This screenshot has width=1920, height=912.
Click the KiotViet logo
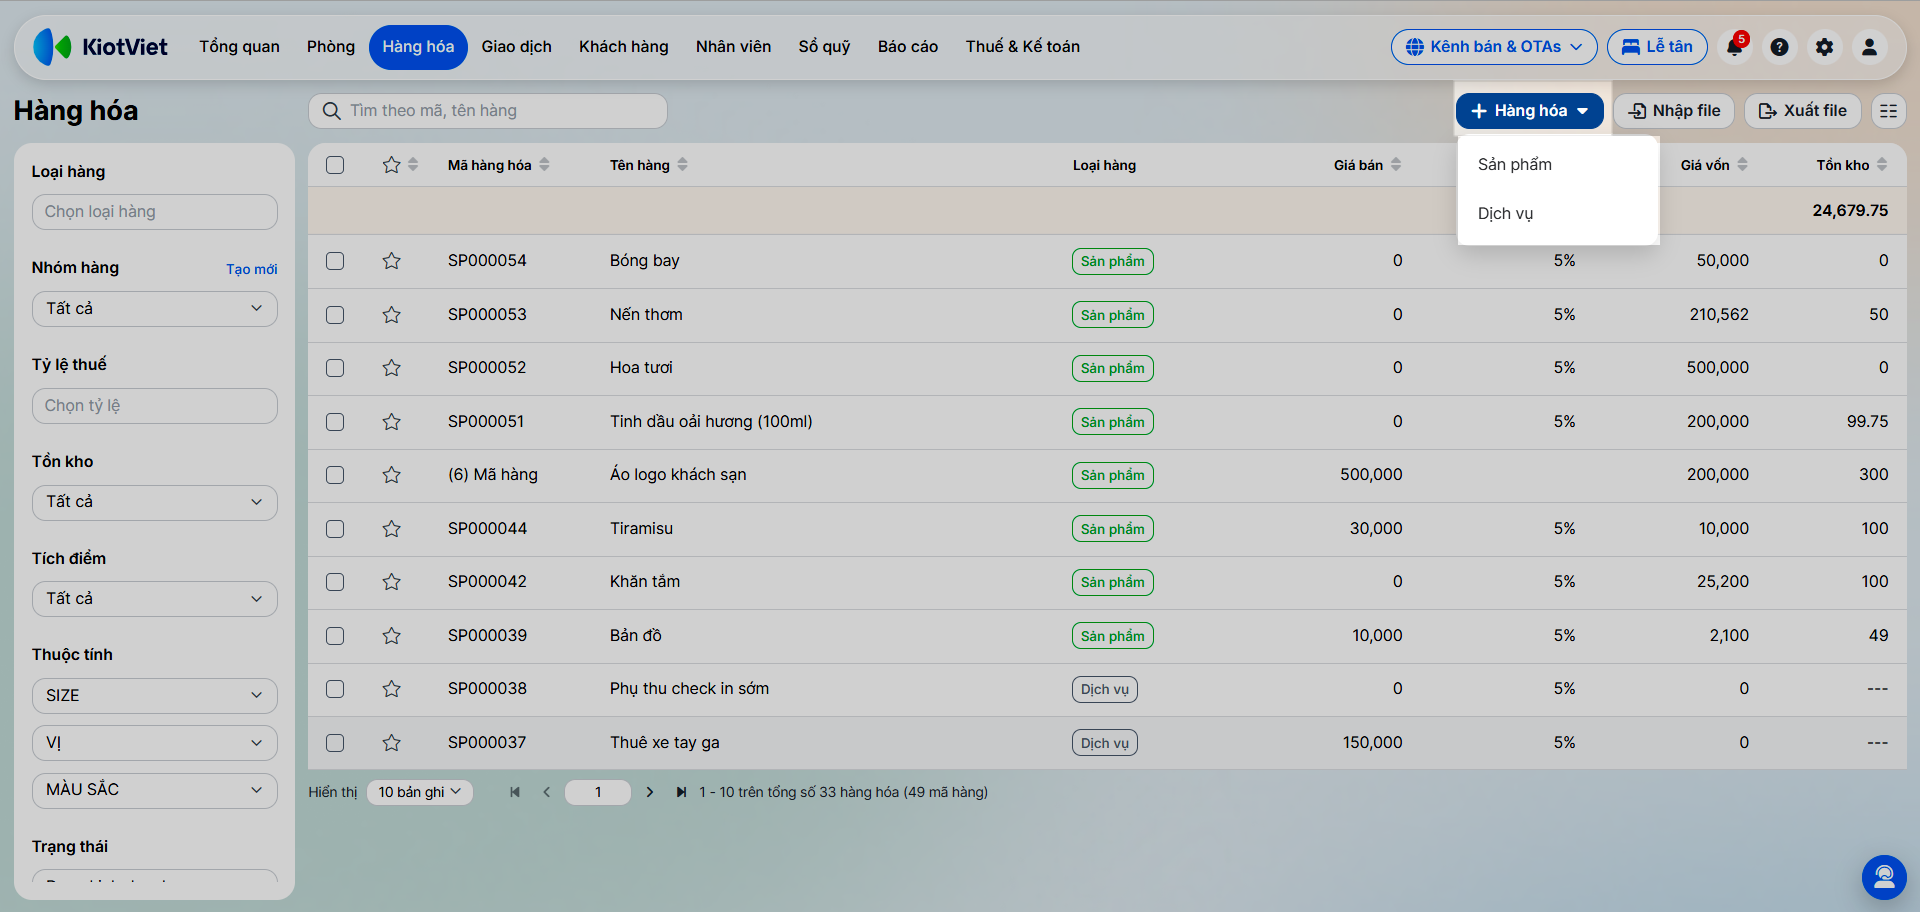tap(100, 47)
